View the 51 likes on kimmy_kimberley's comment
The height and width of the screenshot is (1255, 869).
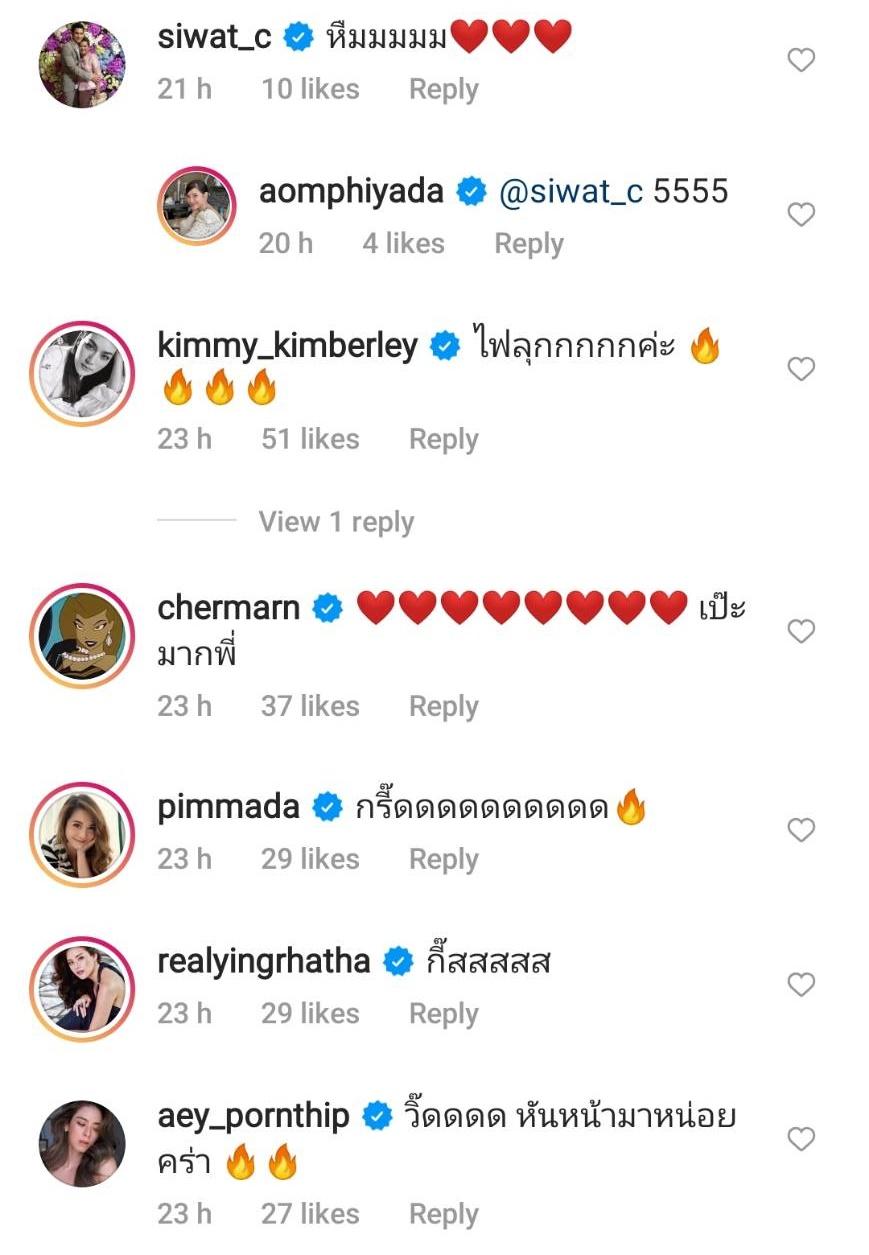point(310,439)
